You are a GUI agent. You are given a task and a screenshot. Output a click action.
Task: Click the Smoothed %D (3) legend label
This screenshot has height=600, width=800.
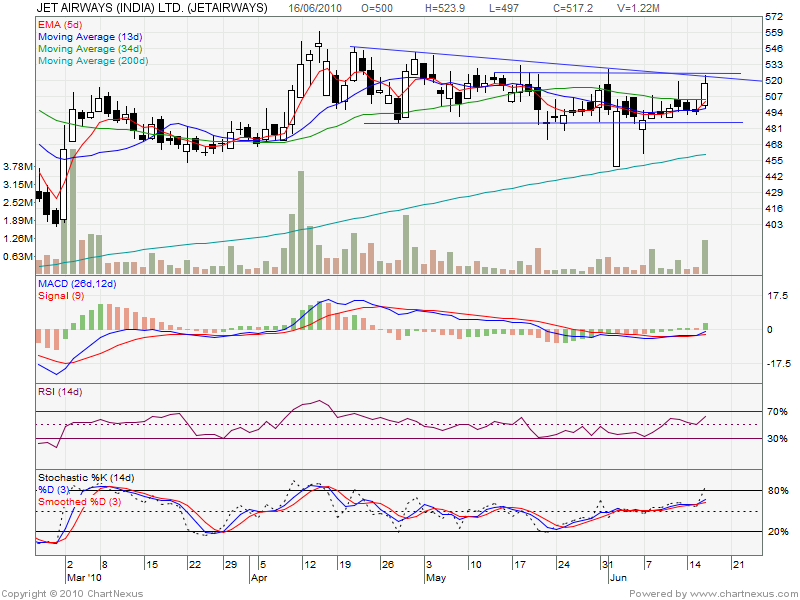[80, 501]
